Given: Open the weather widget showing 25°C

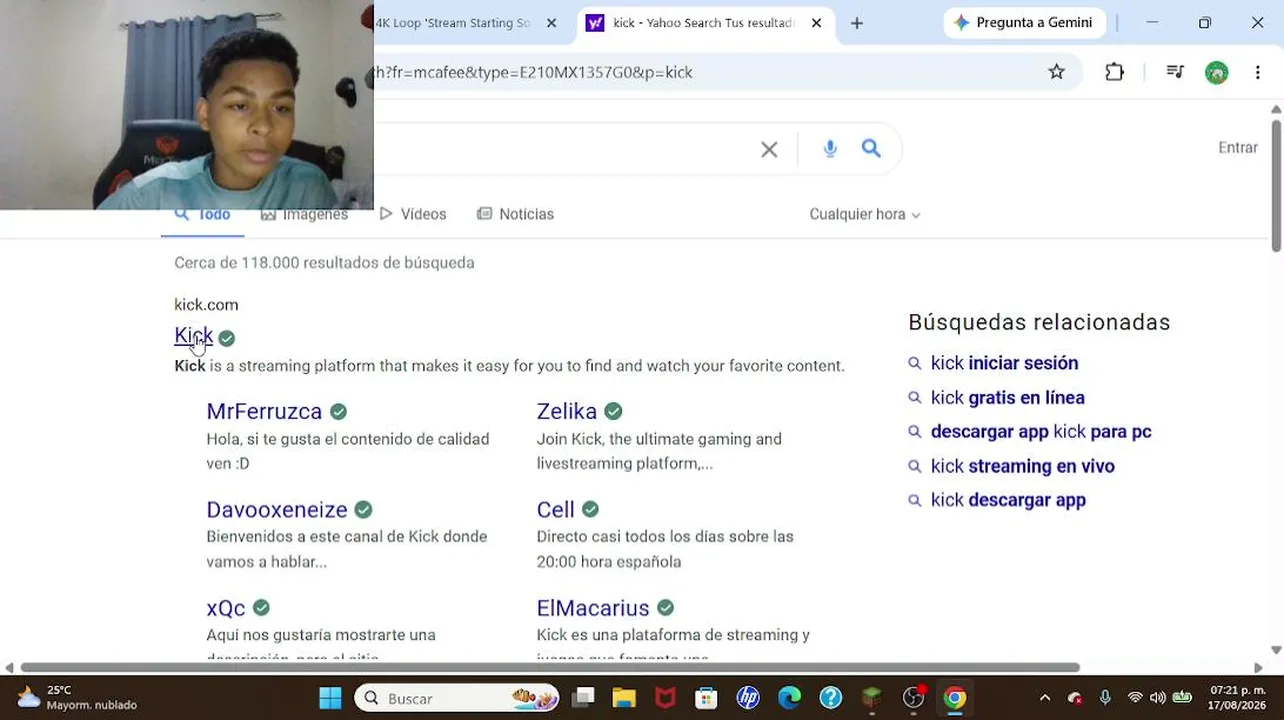Looking at the screenshot, I should [76, 698].
